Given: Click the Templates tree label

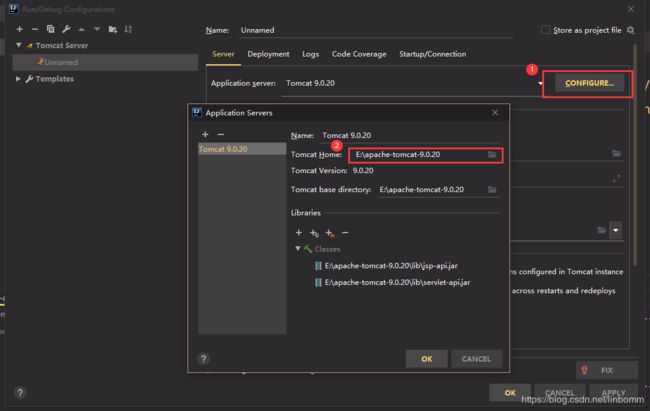Looking at the screenshot, I should pyautogui.click(x=54, y=78).
